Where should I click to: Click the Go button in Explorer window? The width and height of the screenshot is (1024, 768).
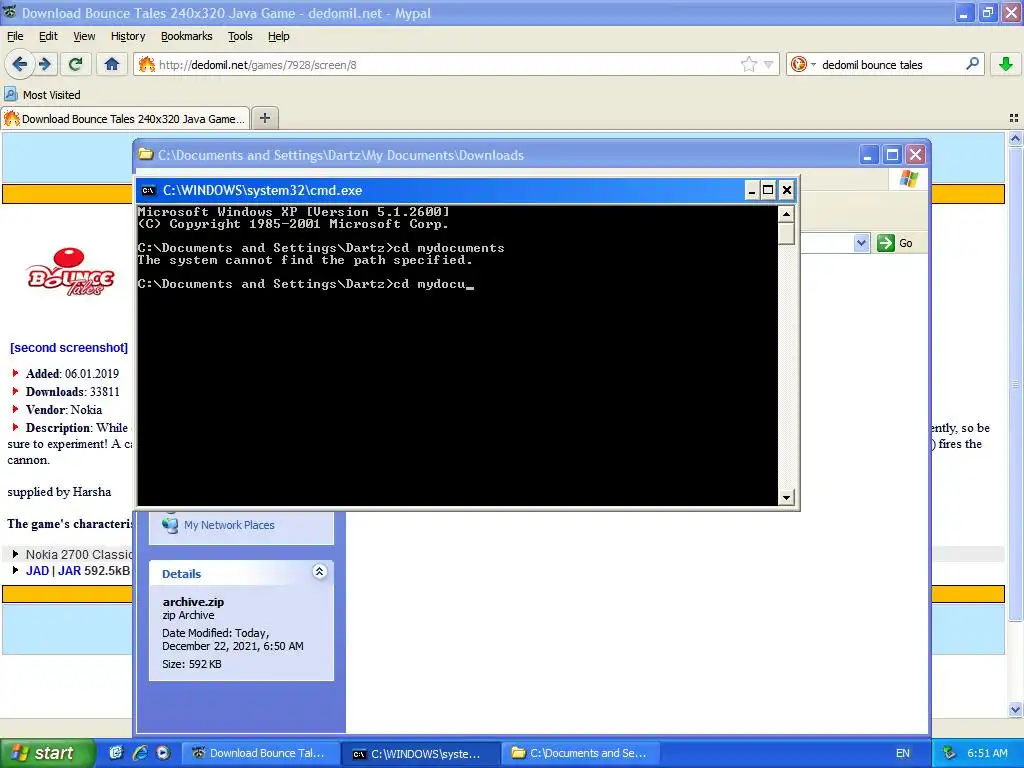pos(896,243)
